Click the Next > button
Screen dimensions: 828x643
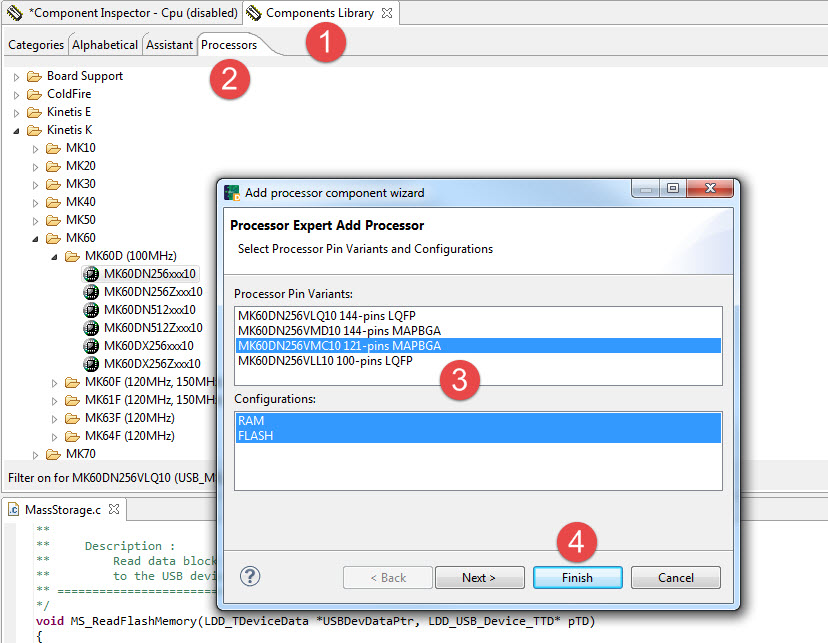pyautogui.click(x=479, y=578)
